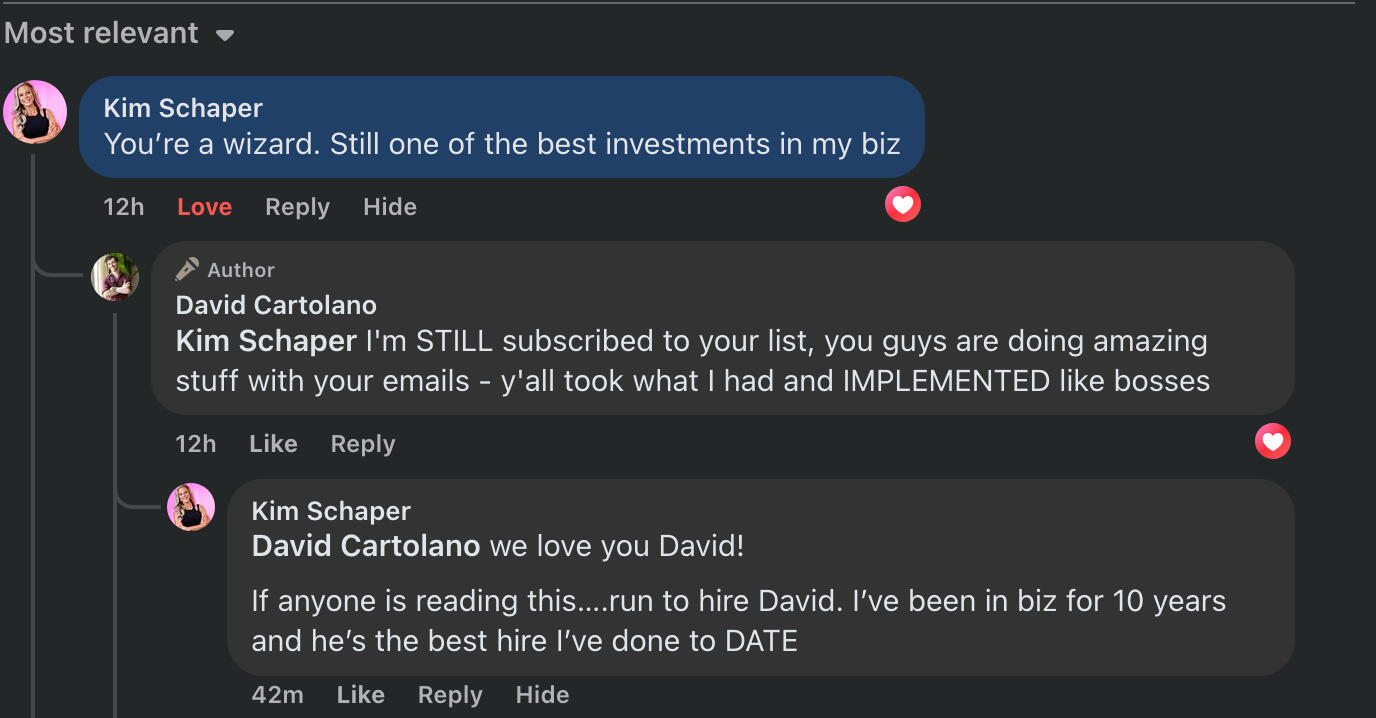The width and height of the screenshot is (1376, 718).
Task: Open the 42m timestamp link
Action: point(277,695)
